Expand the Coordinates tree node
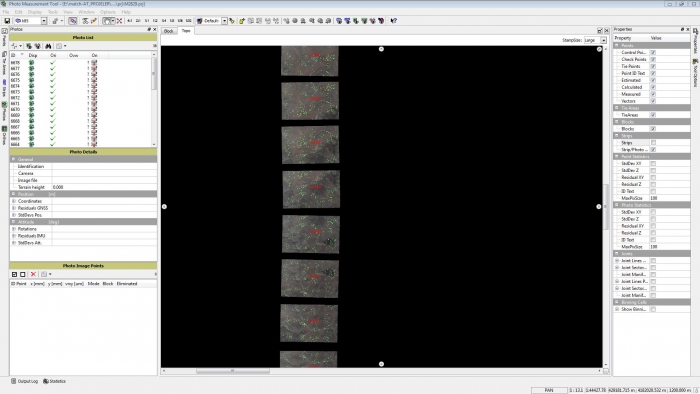This screenshot has width=700, height=394. [14, 201]
